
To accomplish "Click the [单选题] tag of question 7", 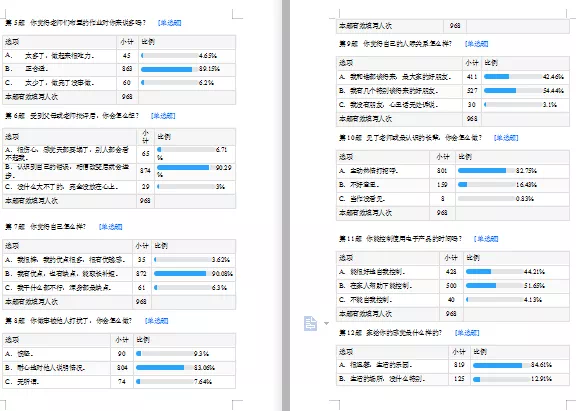I will [111, 227].
